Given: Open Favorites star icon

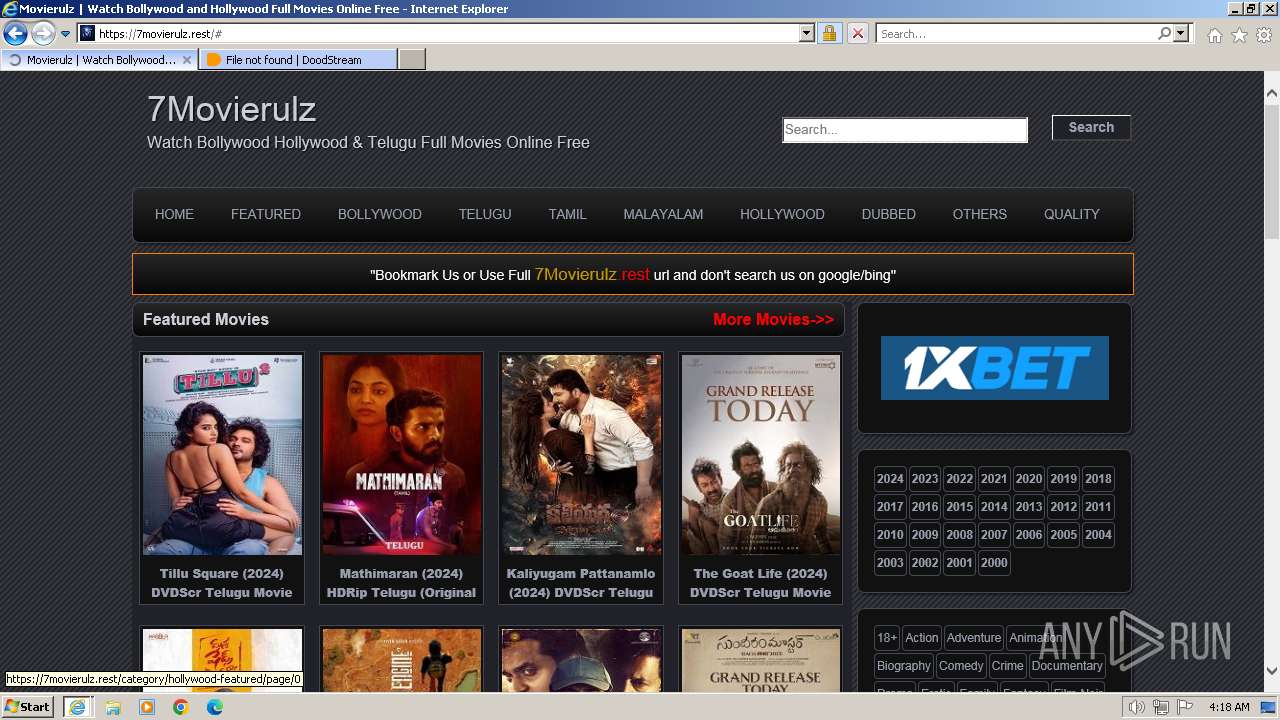Looking at the screenshot, I should coord(1239,35).
